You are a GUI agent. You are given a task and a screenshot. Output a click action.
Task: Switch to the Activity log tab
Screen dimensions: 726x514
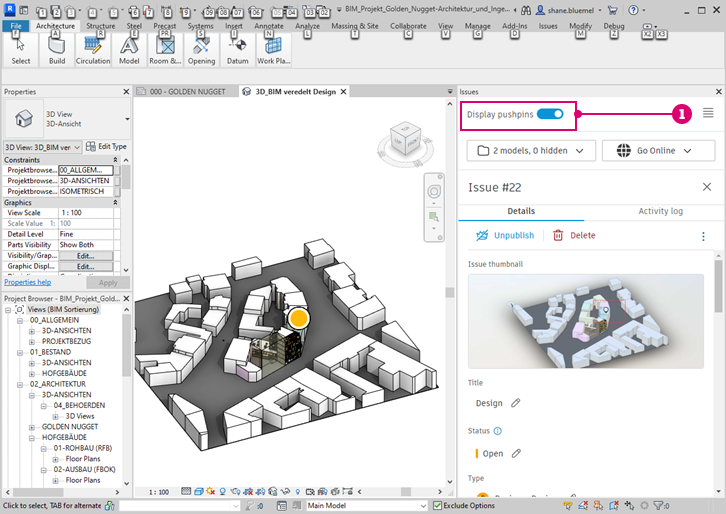point(660,211)
